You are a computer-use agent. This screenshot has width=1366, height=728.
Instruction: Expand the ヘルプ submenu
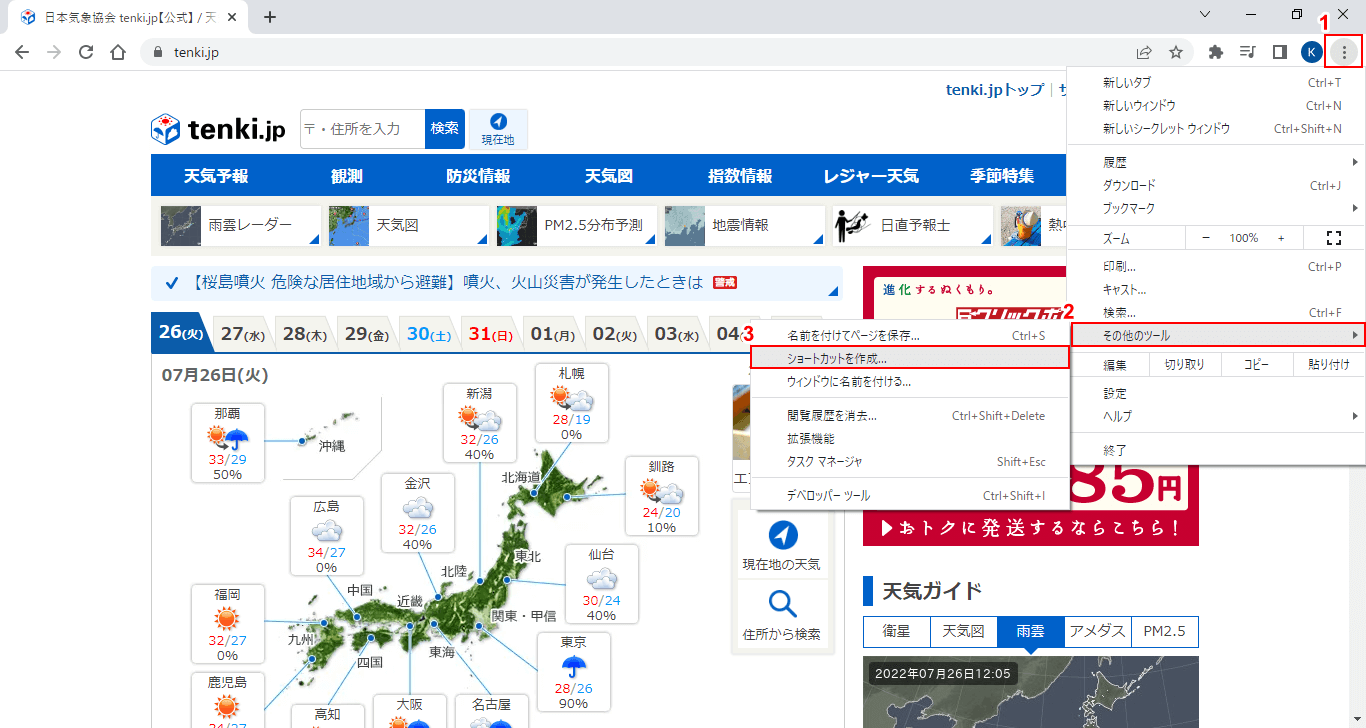[1217, 416]
